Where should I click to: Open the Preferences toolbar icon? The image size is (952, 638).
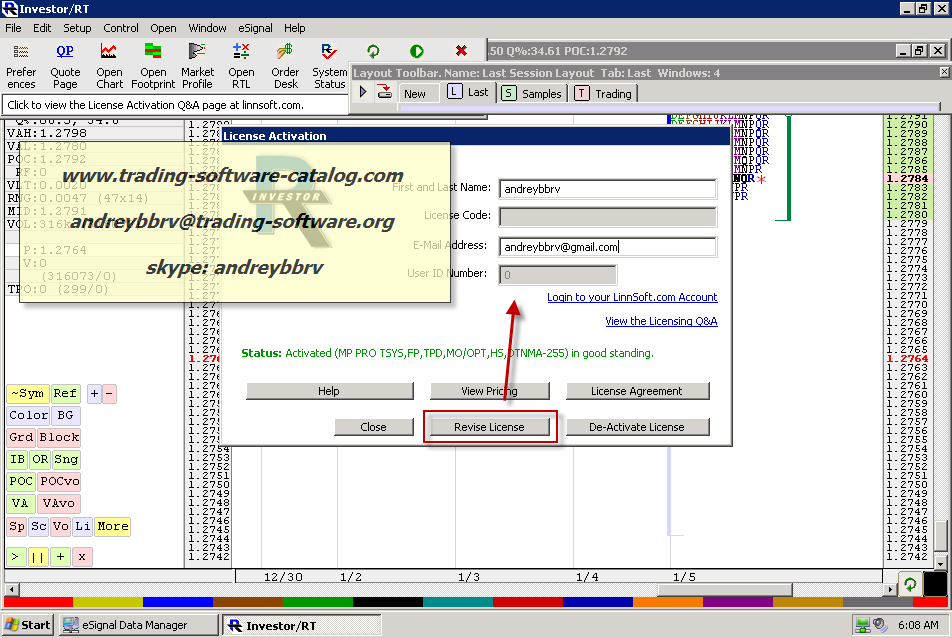(21, 64)
